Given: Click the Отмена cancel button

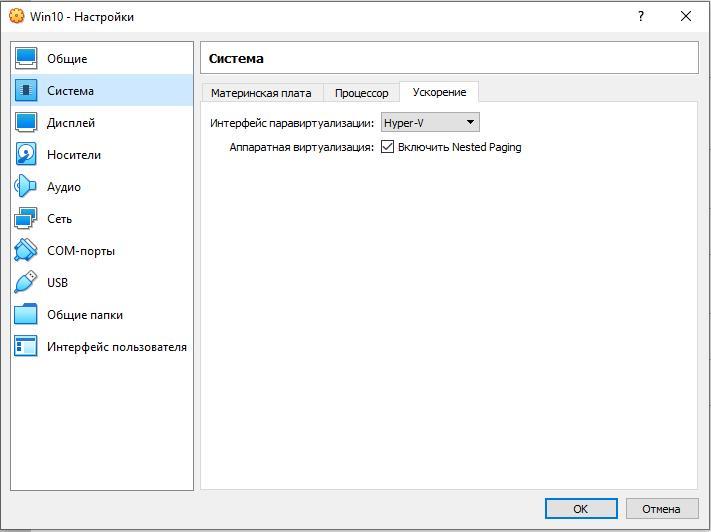Looking at the screenshot, I should tap(661, 509).
